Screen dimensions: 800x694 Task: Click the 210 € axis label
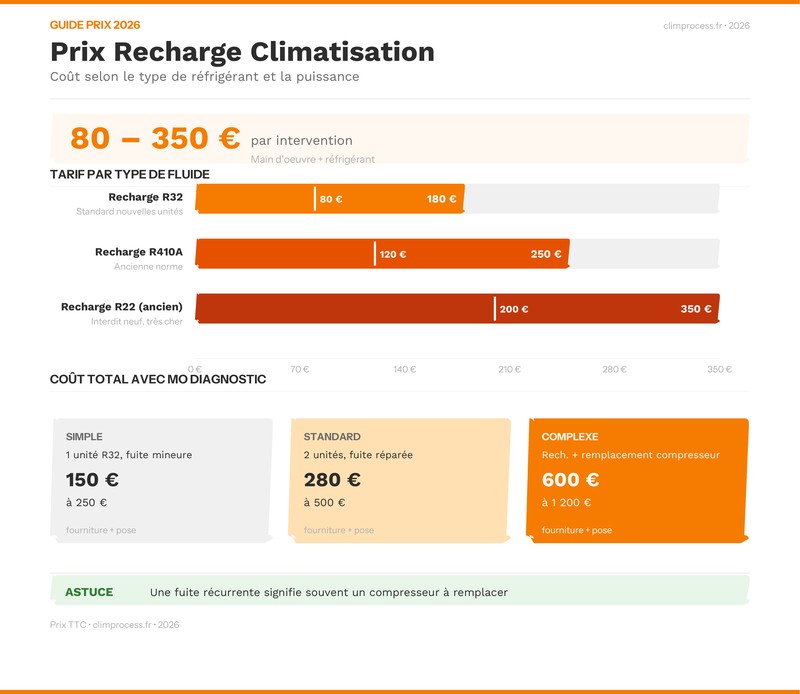[511, 369]
